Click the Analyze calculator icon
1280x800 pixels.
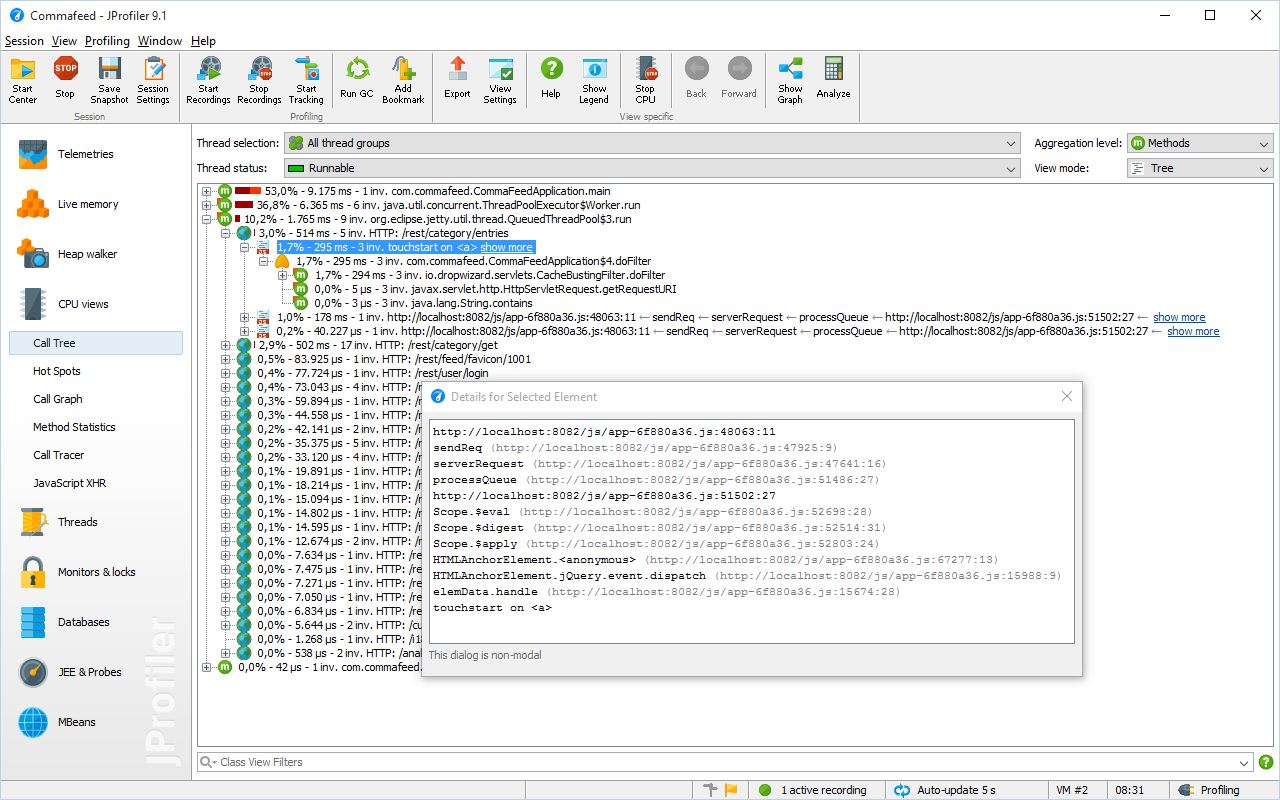(833, 80)
